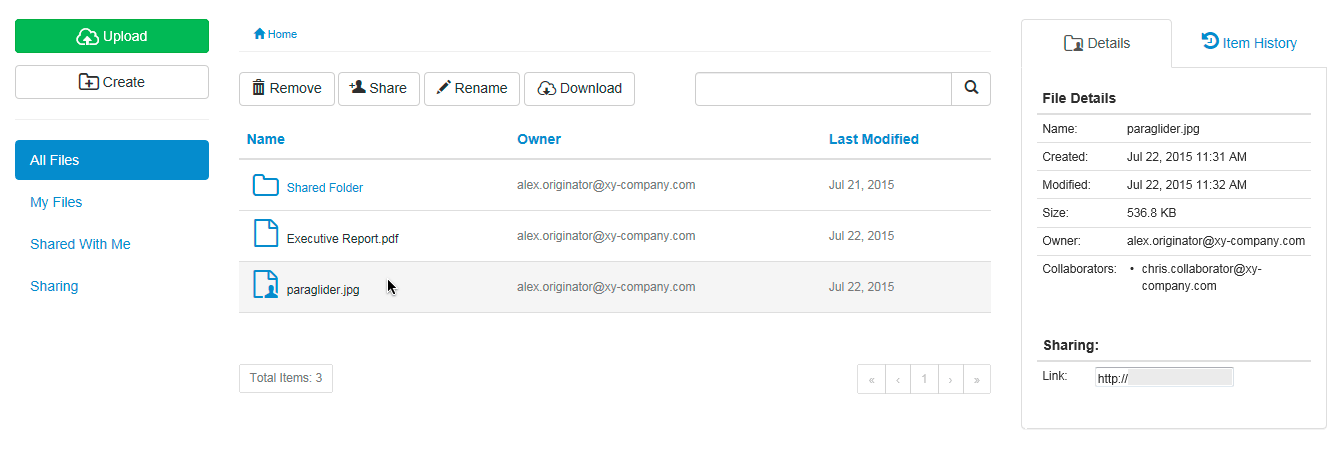Click the trash icon on Remove button
This screenshot has width=1342, height=454.
click(258, 88)
